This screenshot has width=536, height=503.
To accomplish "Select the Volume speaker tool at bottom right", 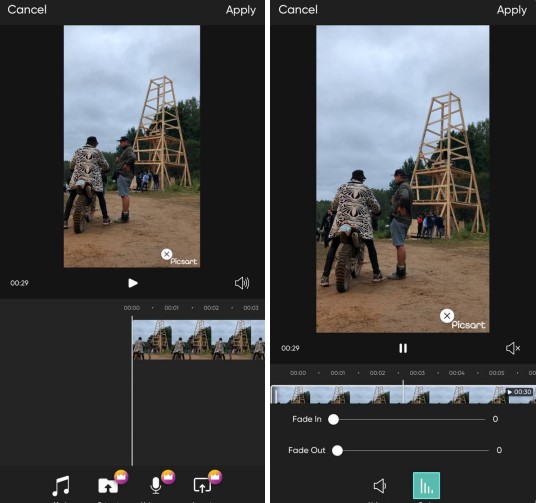I will pyautogui.click(x=379, y=486).
